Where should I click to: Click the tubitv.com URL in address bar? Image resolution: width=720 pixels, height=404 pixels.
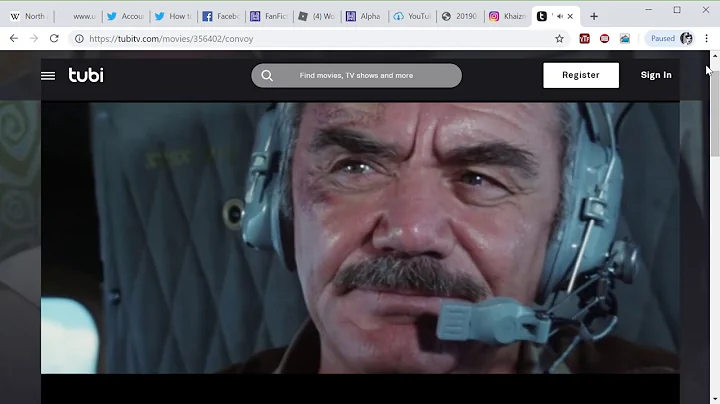171,39
